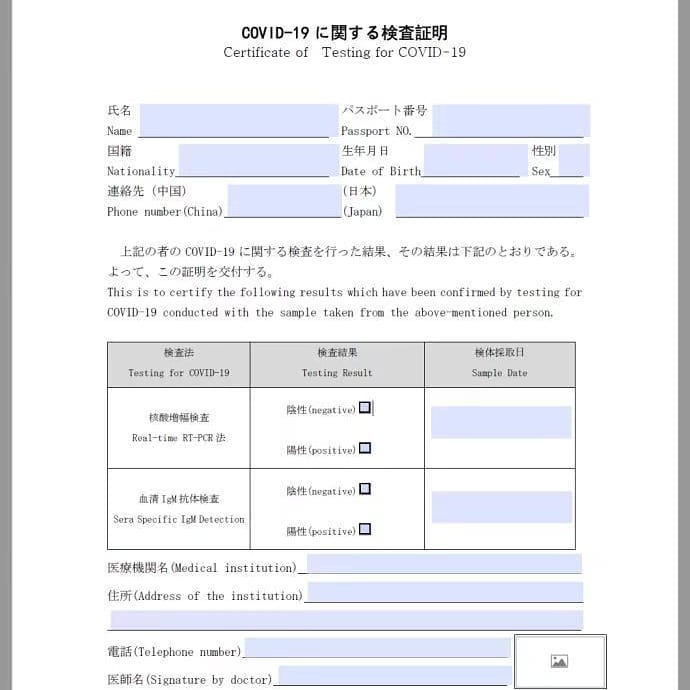Click the Phone number (China) field
690x690 pixels.
[x=284, y=201]
